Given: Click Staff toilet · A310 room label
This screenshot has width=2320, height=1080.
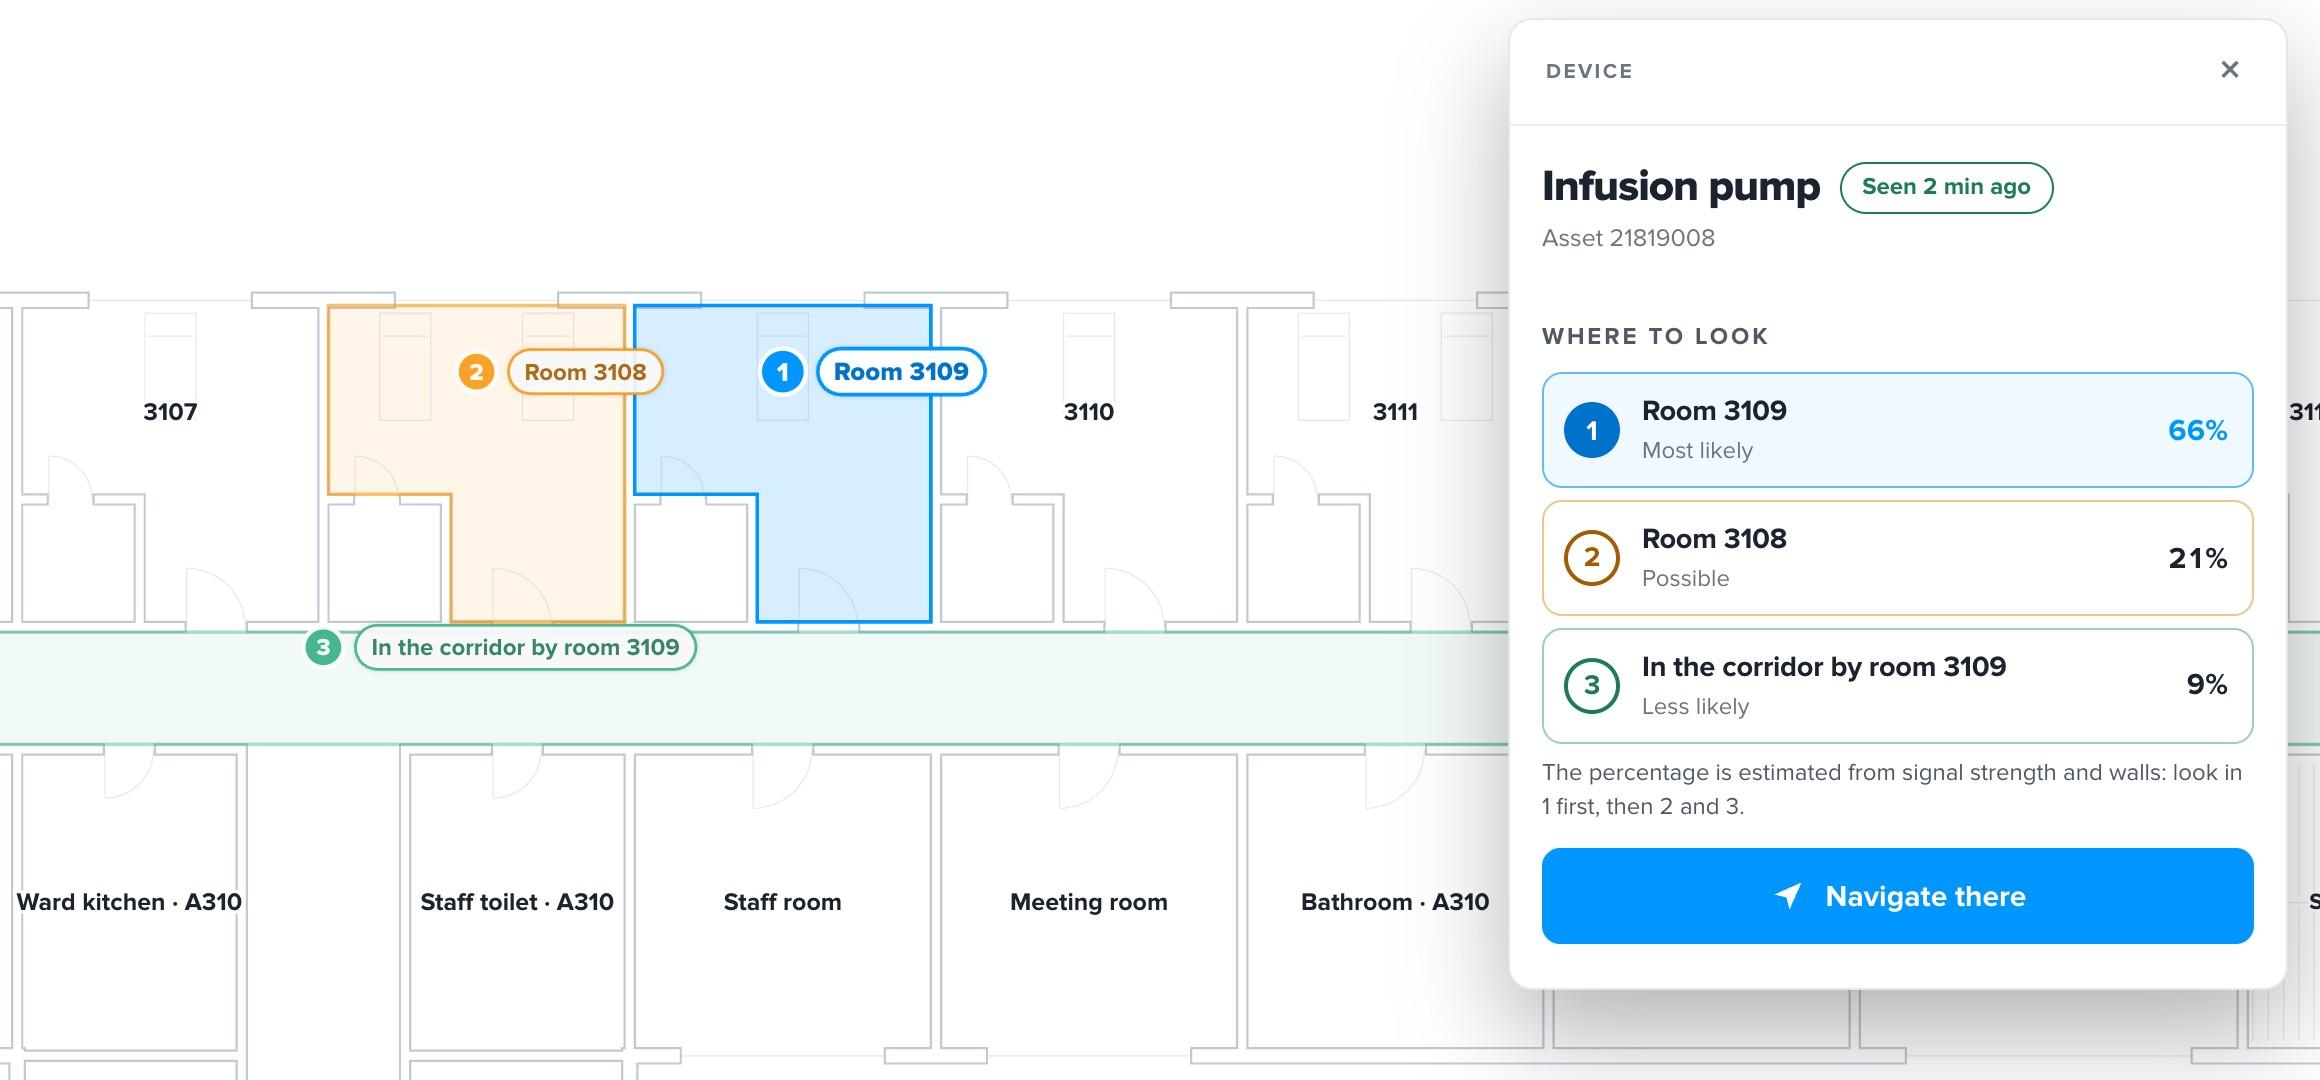Looking at the screenshot, I should pos(517,902).
